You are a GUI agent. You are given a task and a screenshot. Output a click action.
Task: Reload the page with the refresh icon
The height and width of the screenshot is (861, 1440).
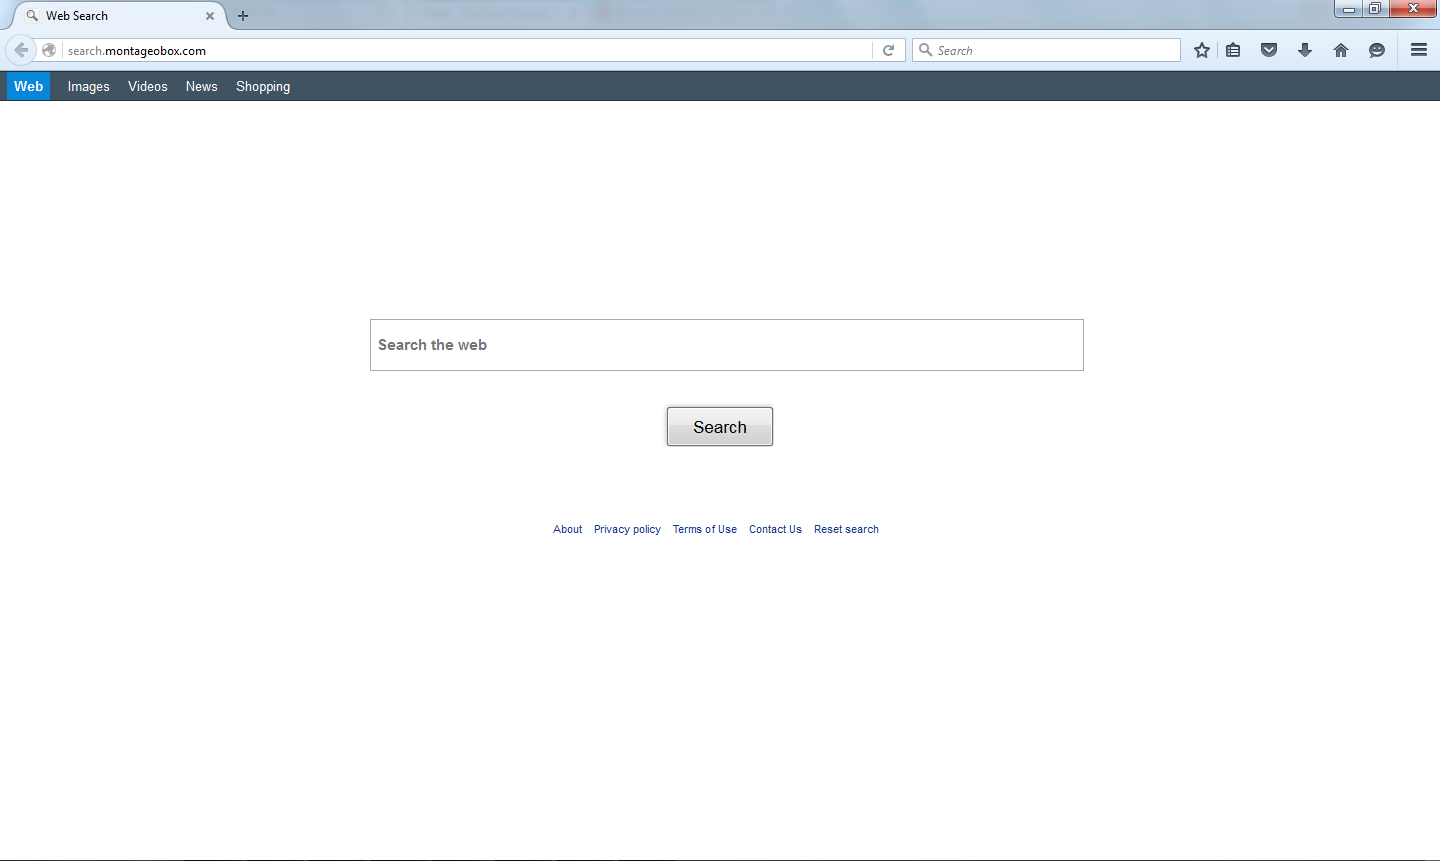tap(888, 50)
